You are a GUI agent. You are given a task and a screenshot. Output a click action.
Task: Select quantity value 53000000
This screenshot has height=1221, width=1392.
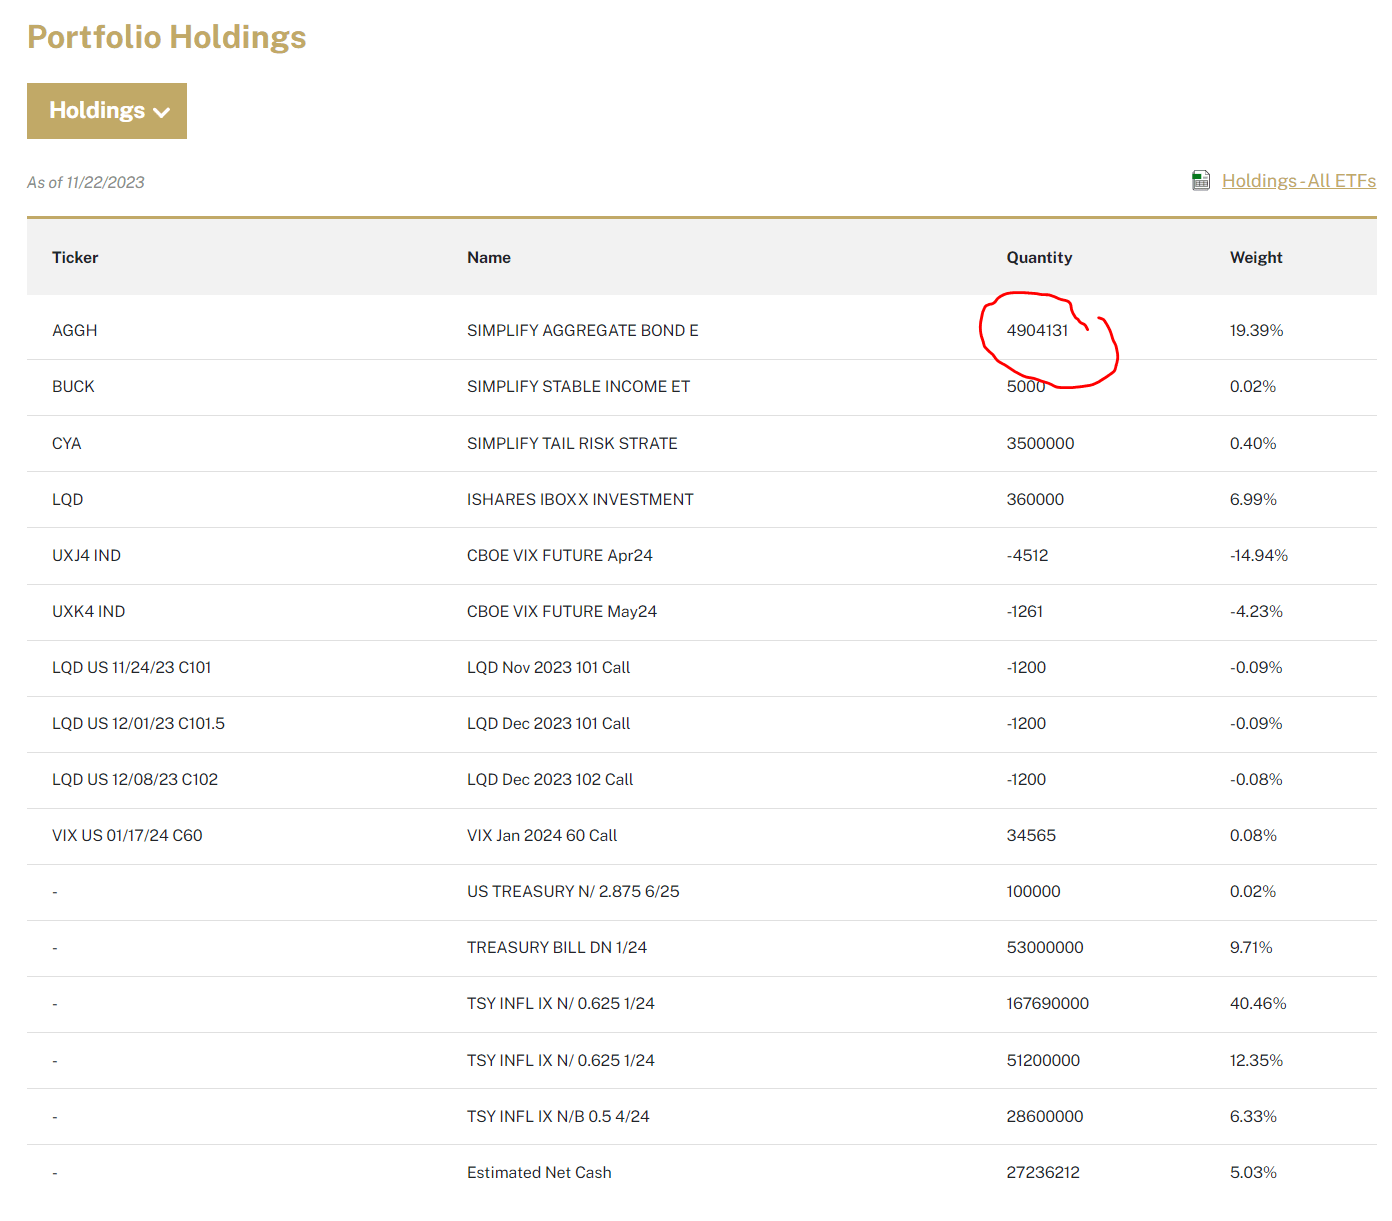pos(1045,947)
